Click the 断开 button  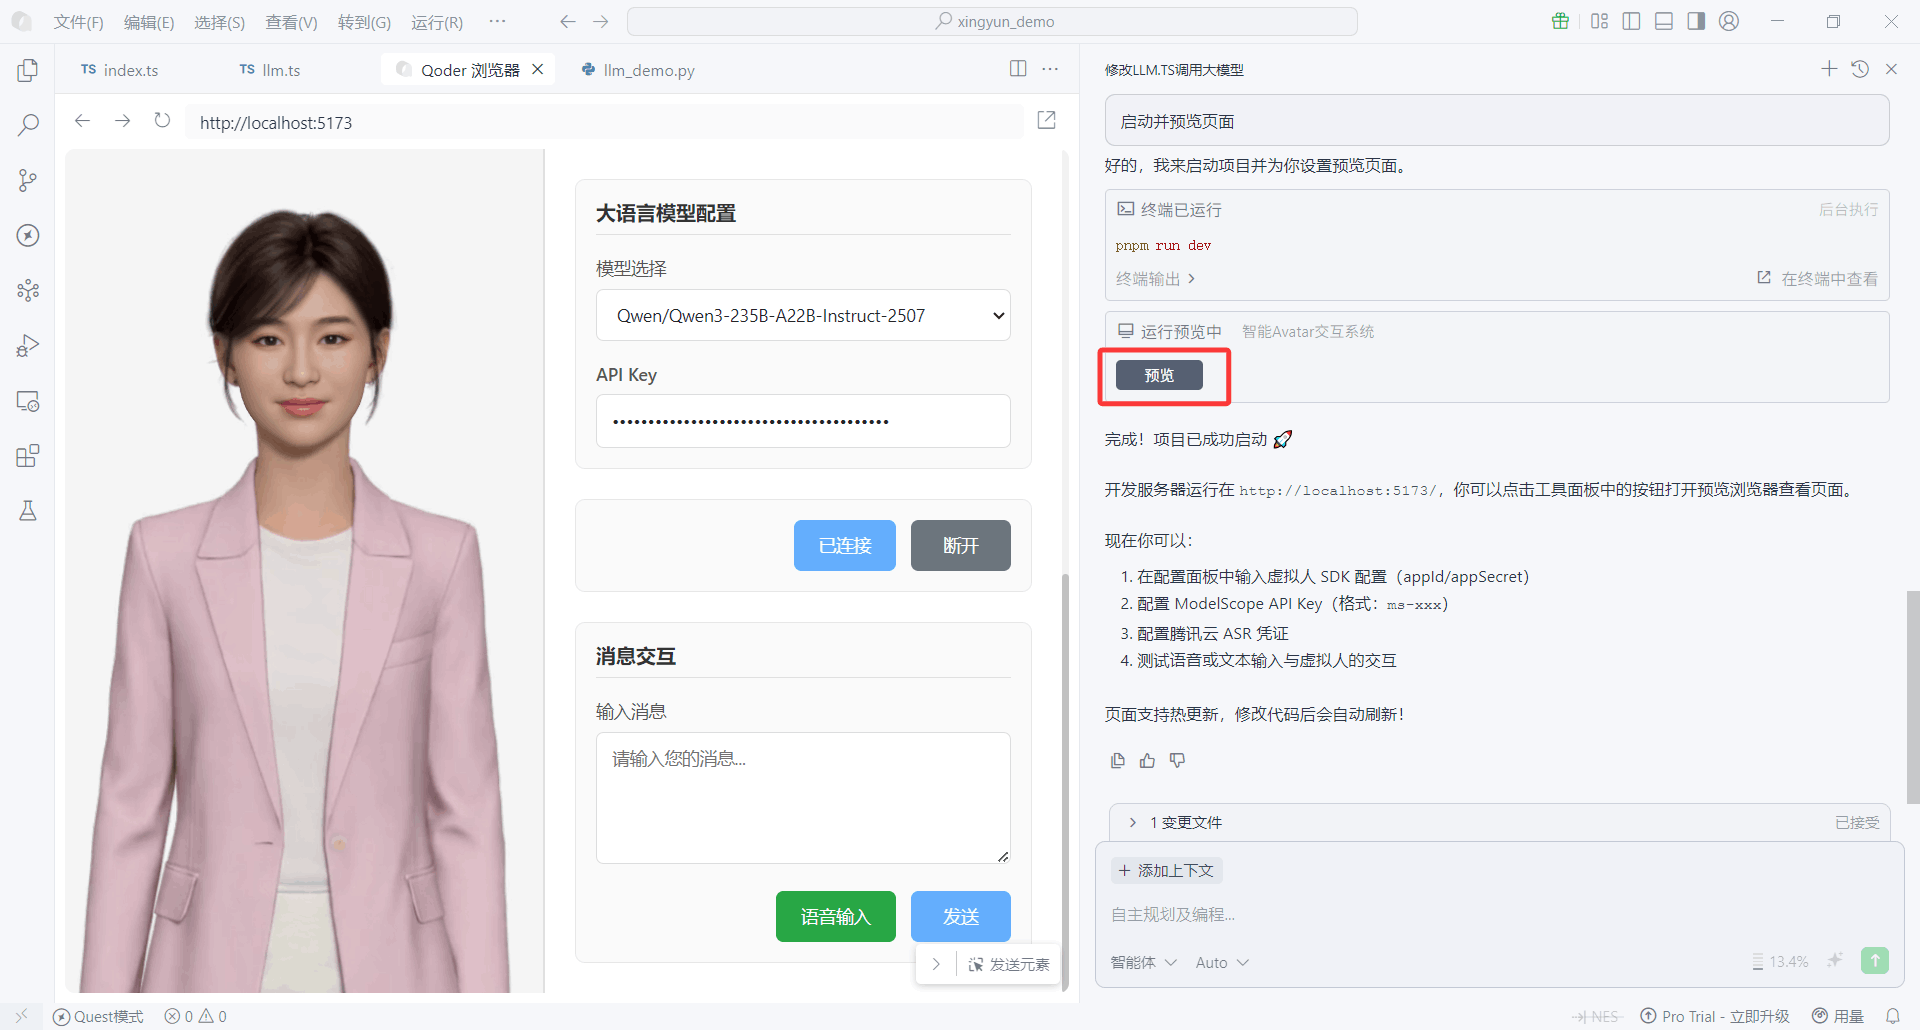961,545
